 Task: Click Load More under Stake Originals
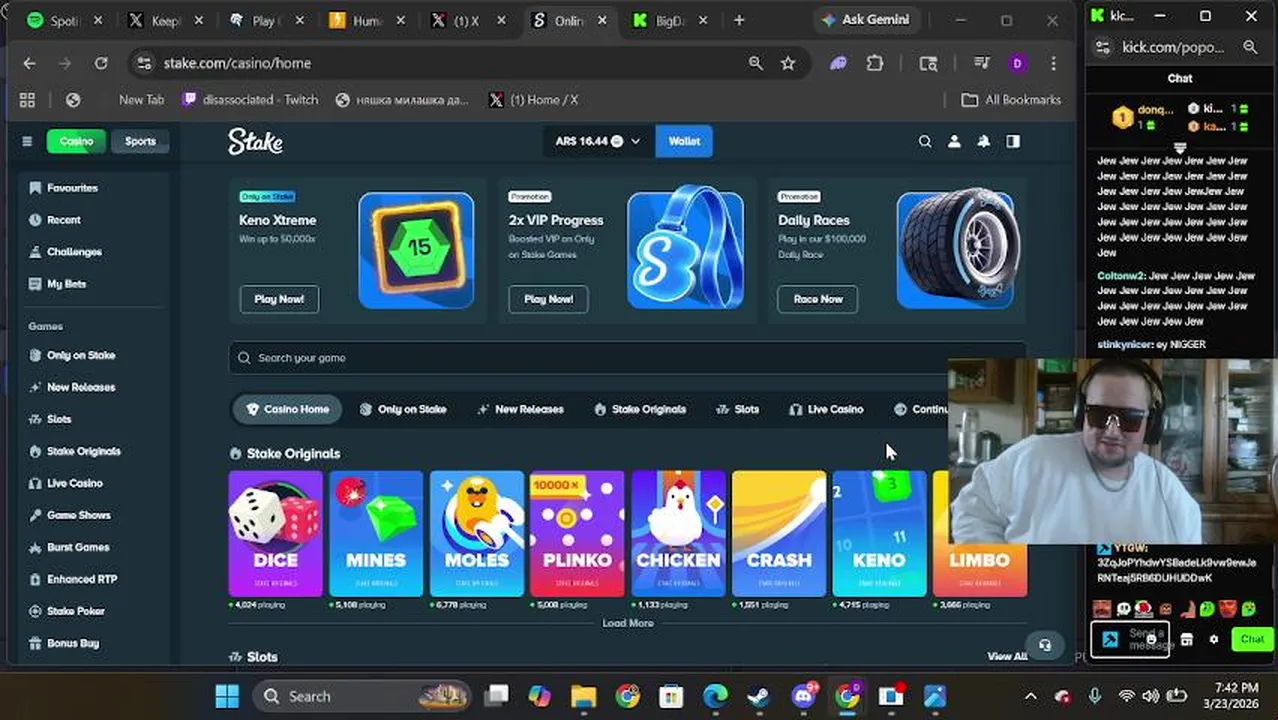click(628, 623)
